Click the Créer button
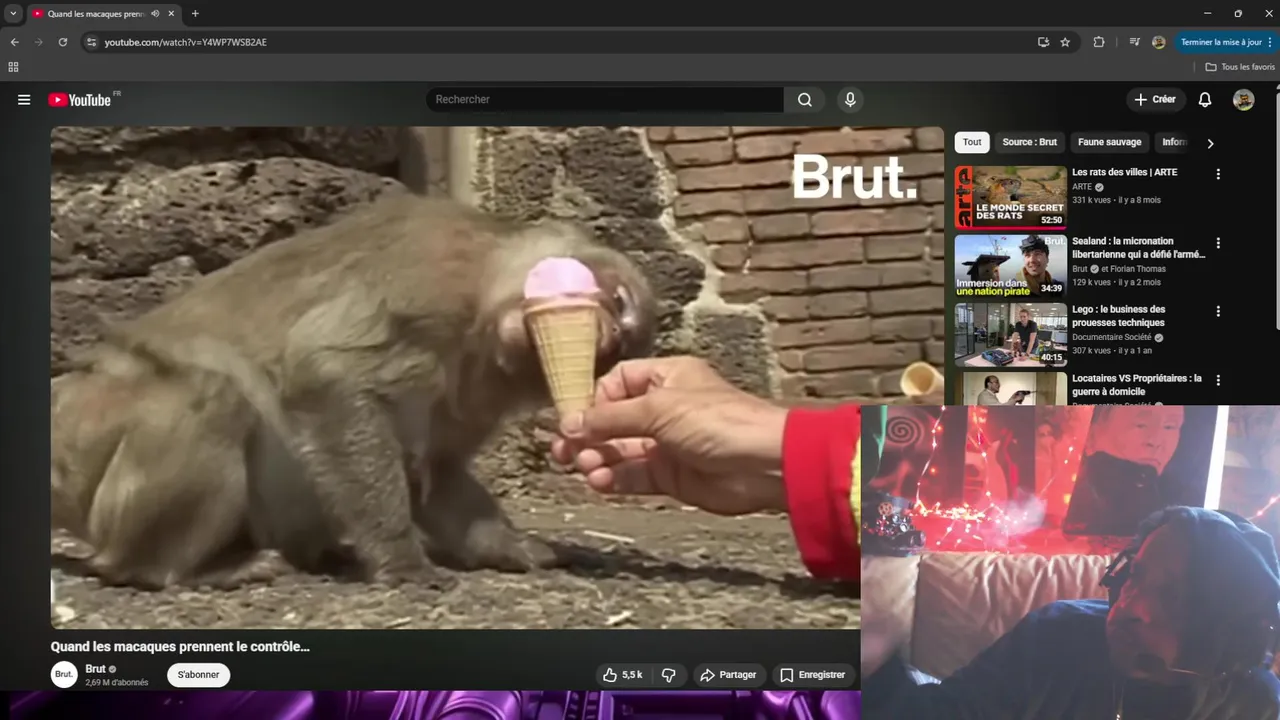The image size is (1280, 720). [x=1155, y=100]
